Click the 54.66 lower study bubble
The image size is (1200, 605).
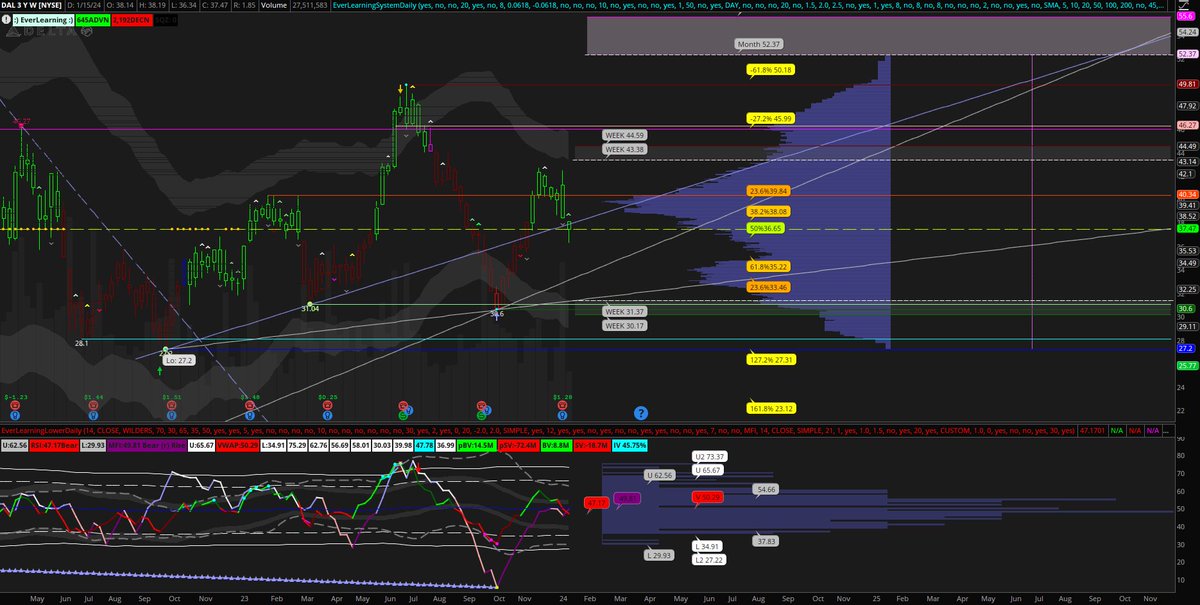[x=768, y=490]
